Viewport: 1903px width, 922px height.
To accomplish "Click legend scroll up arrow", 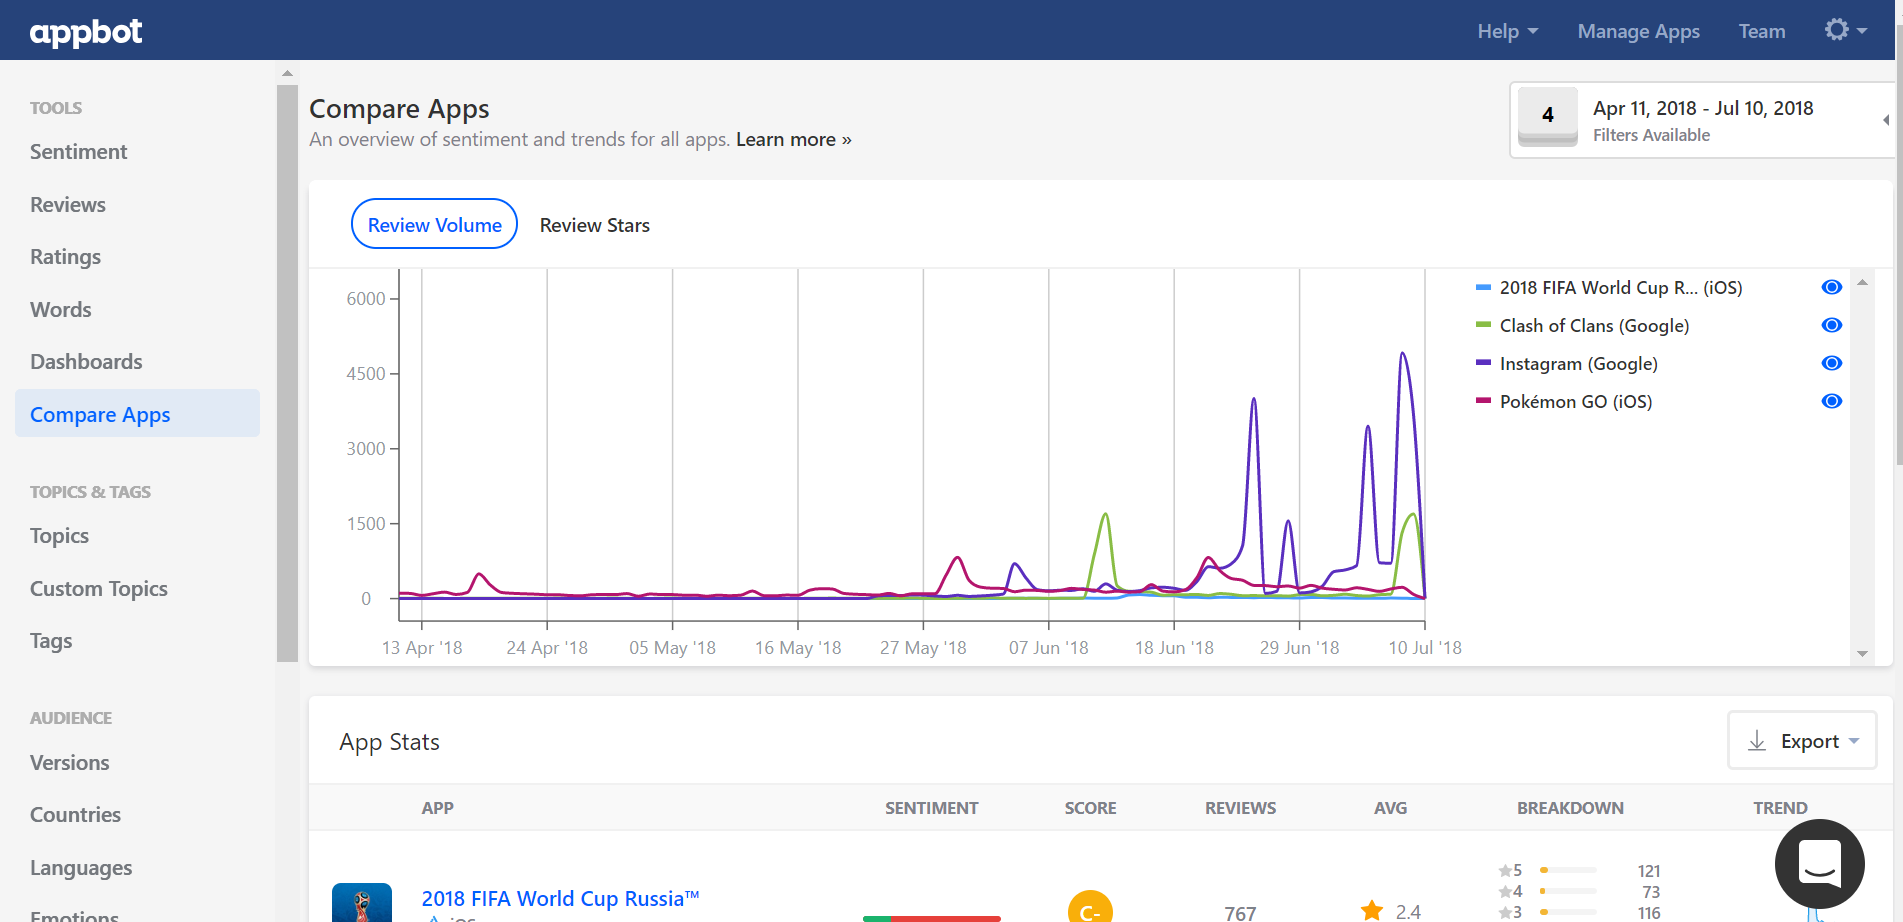I will (1862, 283).
